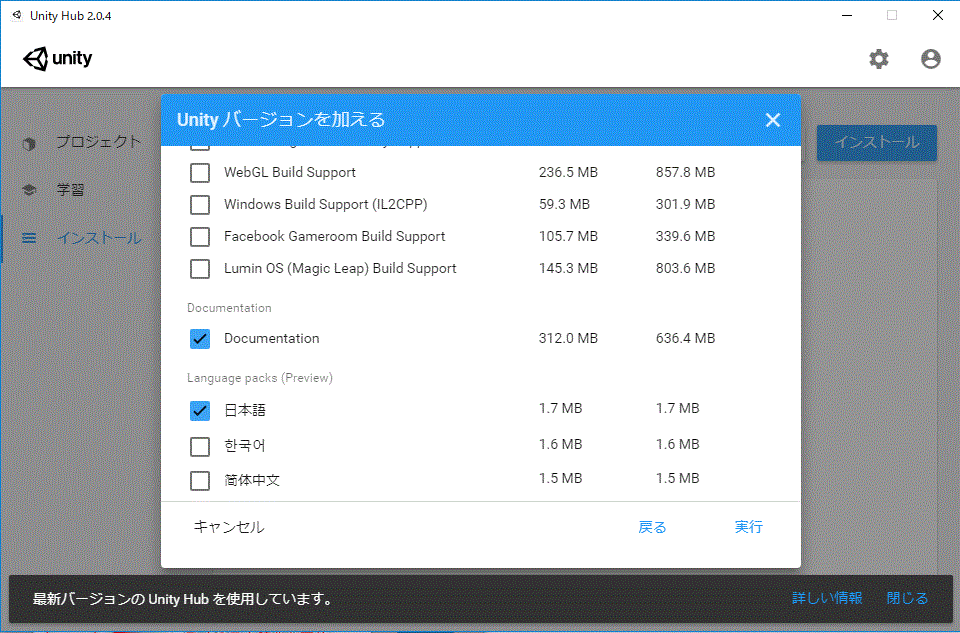Enable the 한국어 language pack
The width and height of the screenshot is (960, 633).
coord(200,446)
